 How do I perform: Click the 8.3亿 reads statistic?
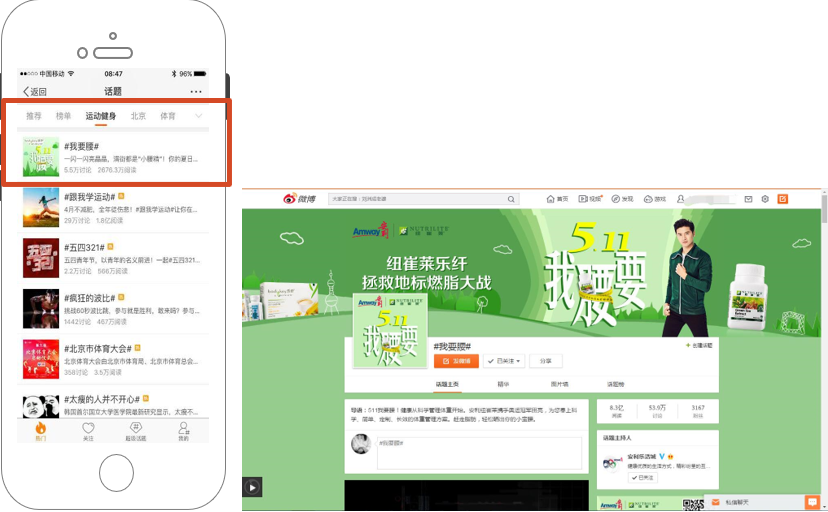point(616,411)
